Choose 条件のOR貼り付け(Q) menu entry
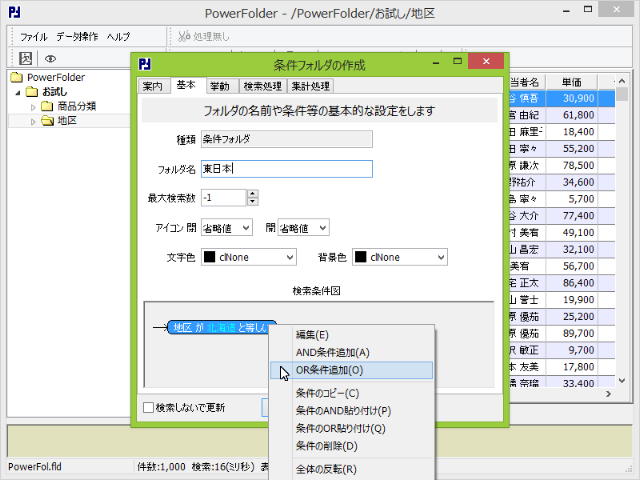 point(351,429)
